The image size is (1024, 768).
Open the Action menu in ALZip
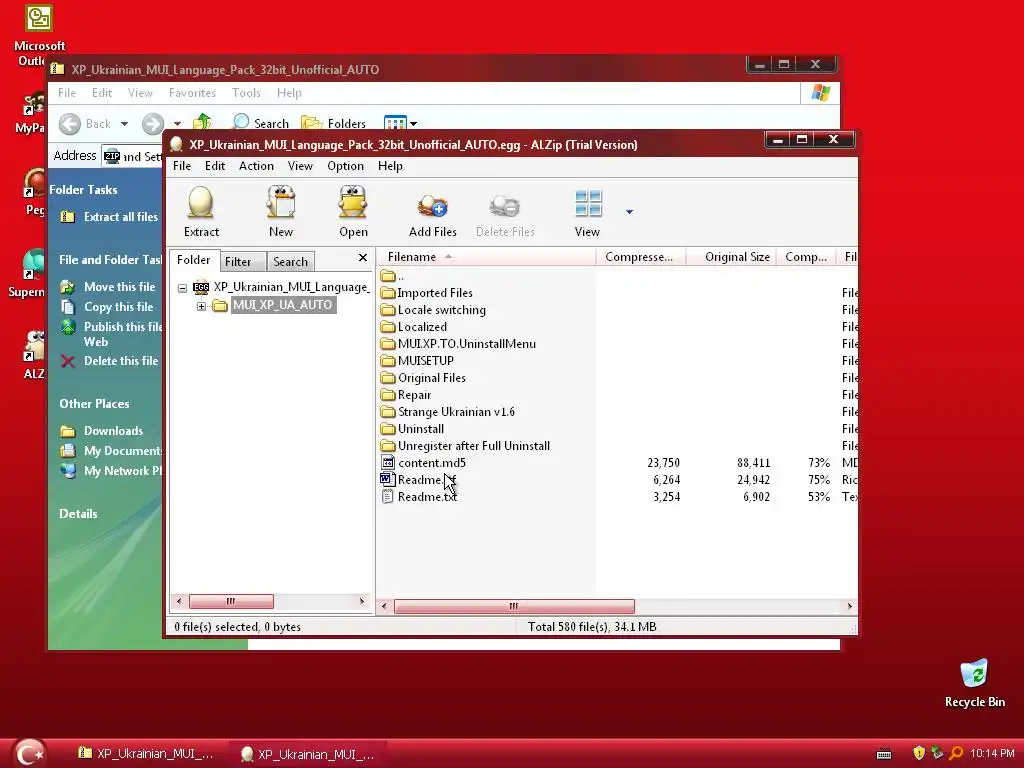pos(256,166)
